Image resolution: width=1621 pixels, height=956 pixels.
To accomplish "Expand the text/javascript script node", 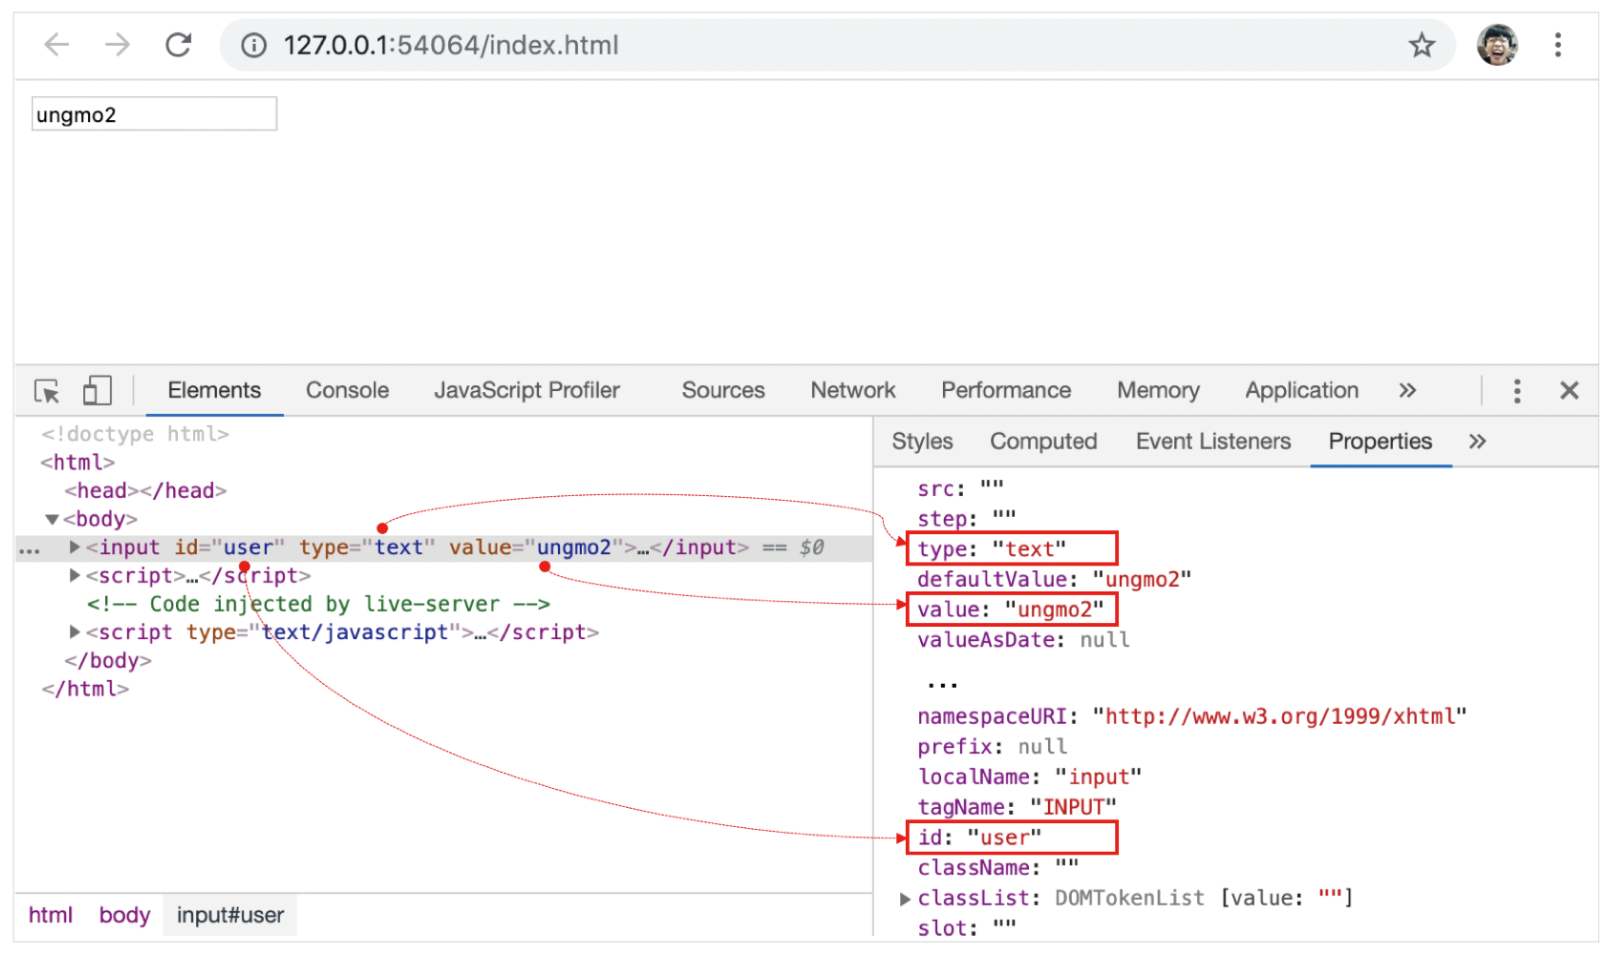I will tap(75, 633).
